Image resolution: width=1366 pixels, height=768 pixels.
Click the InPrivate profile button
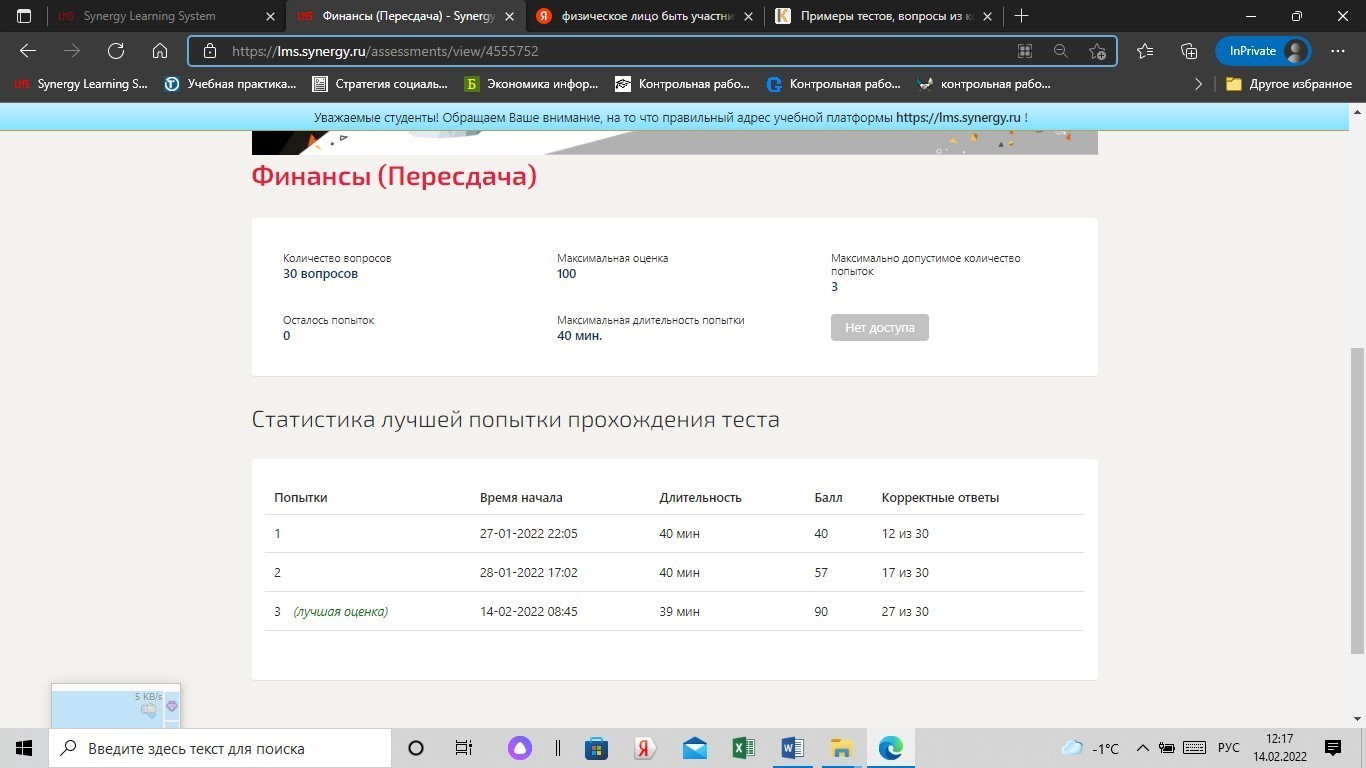point(1263,51)
